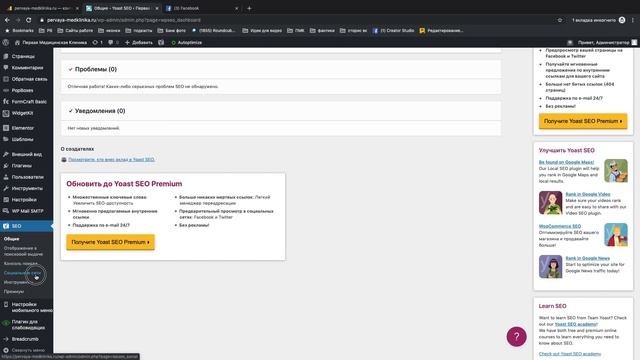Click the Настройки sliders icon
The height and width of the screenshot is (360, 640).
6,200
